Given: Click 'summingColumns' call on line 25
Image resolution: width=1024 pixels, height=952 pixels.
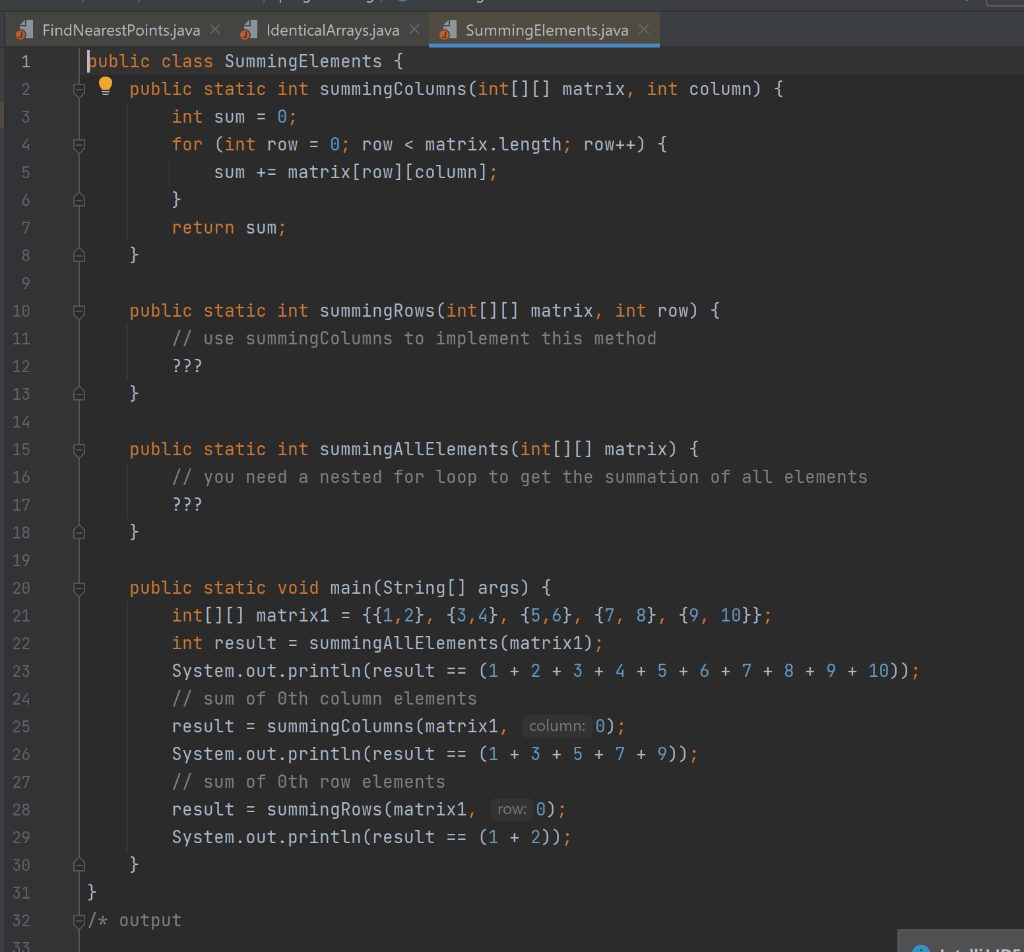Looking at the screenshot, I should point(340,726).
